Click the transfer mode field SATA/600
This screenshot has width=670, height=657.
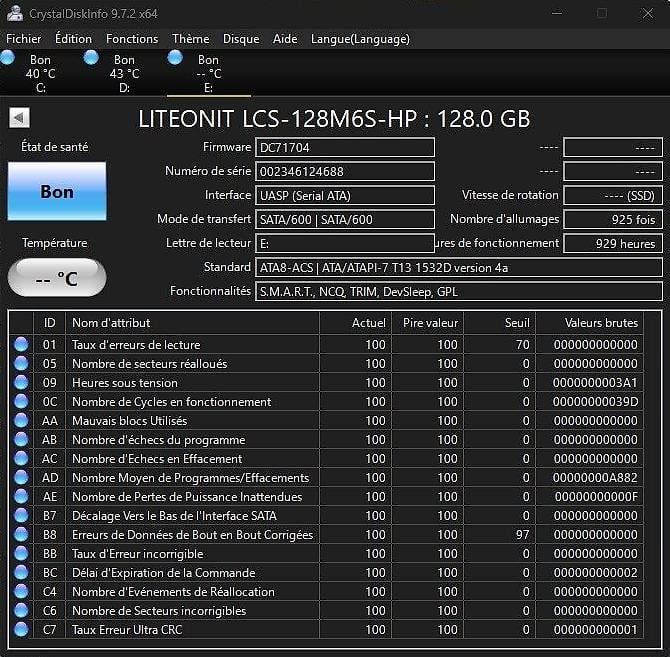pos(345,219)
